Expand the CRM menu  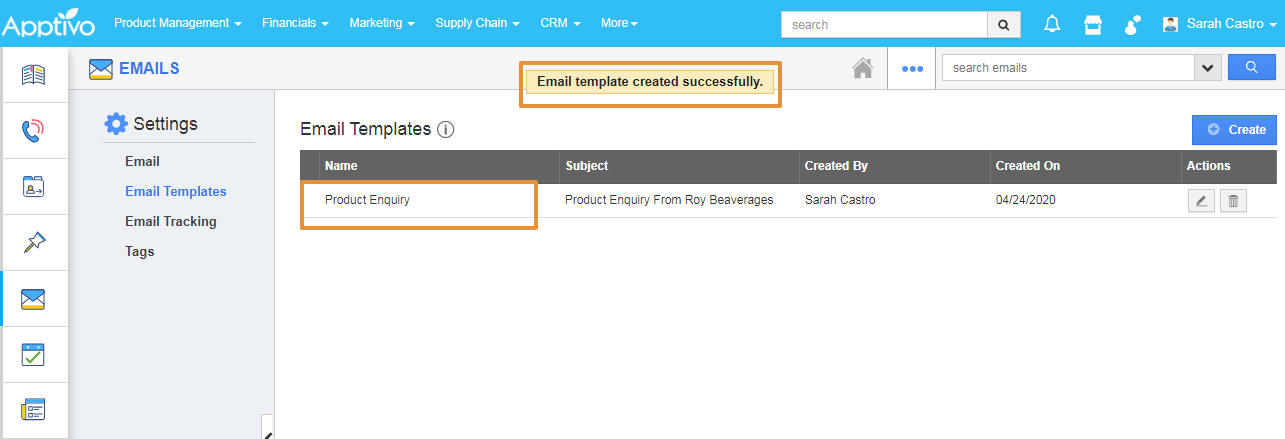[560, 23]
